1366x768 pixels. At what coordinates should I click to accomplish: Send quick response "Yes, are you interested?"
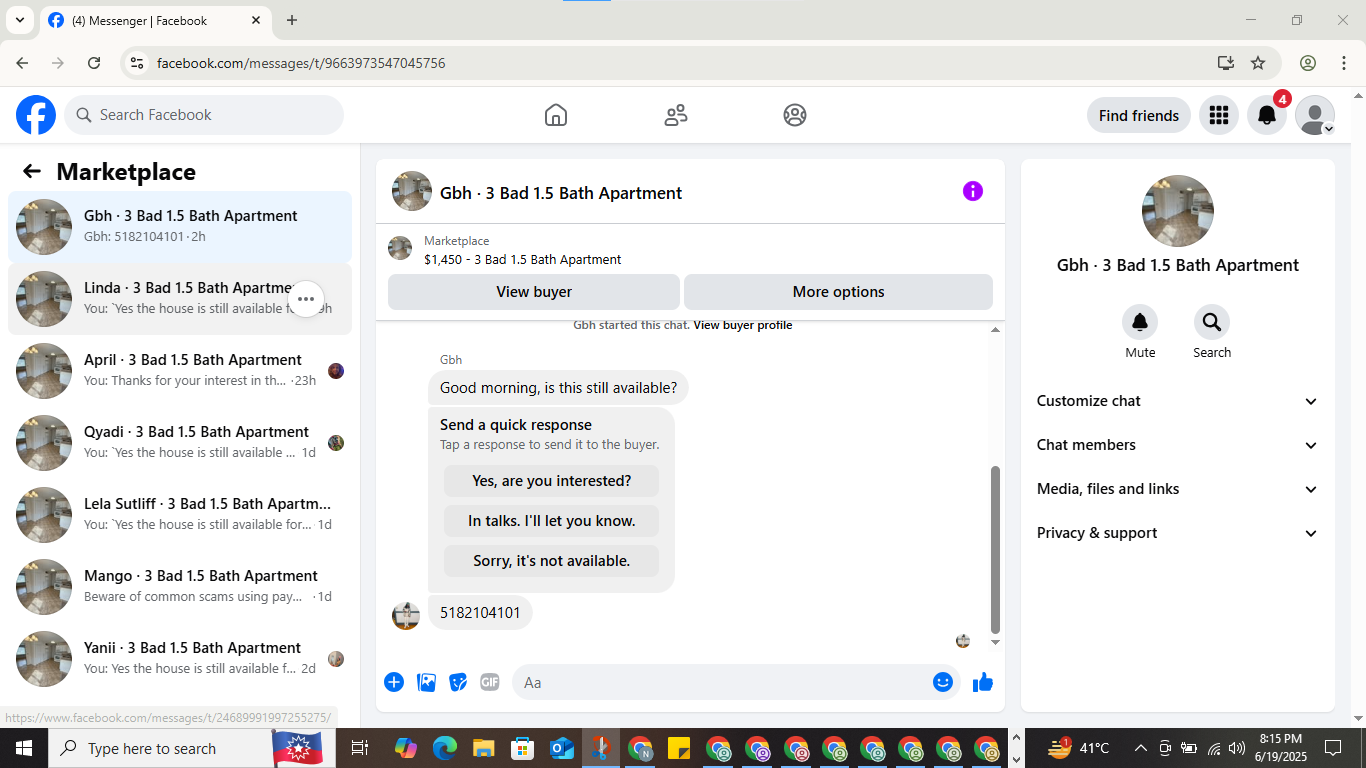[x=551, y=481]
